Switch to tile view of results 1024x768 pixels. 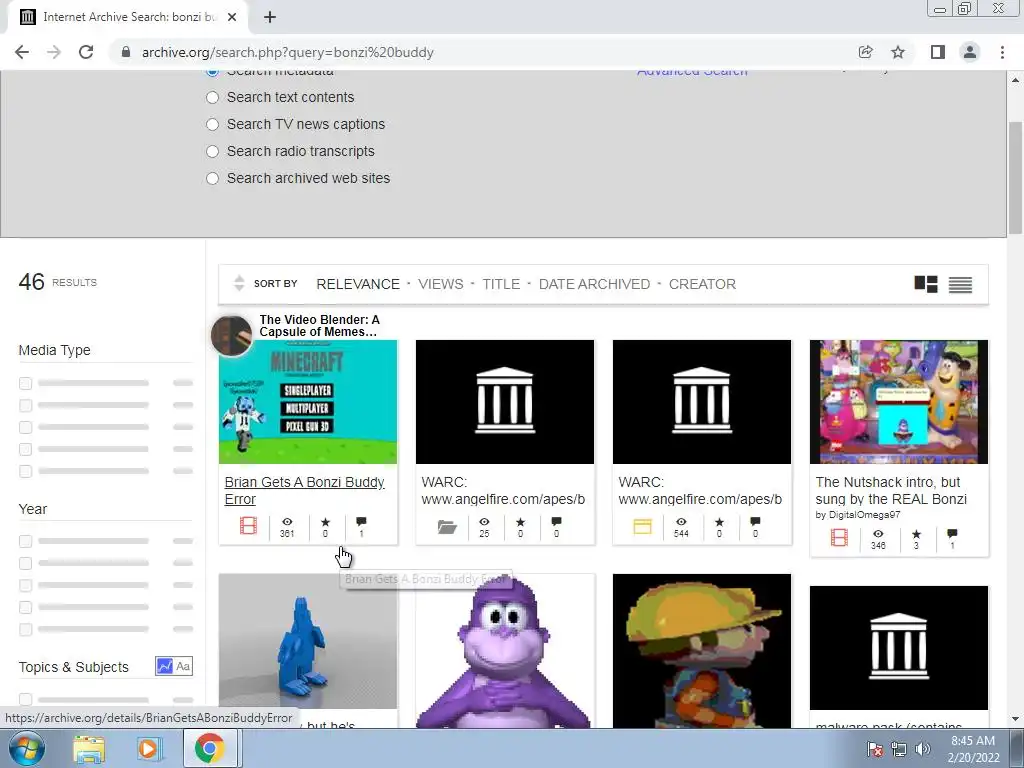(926, 284)
